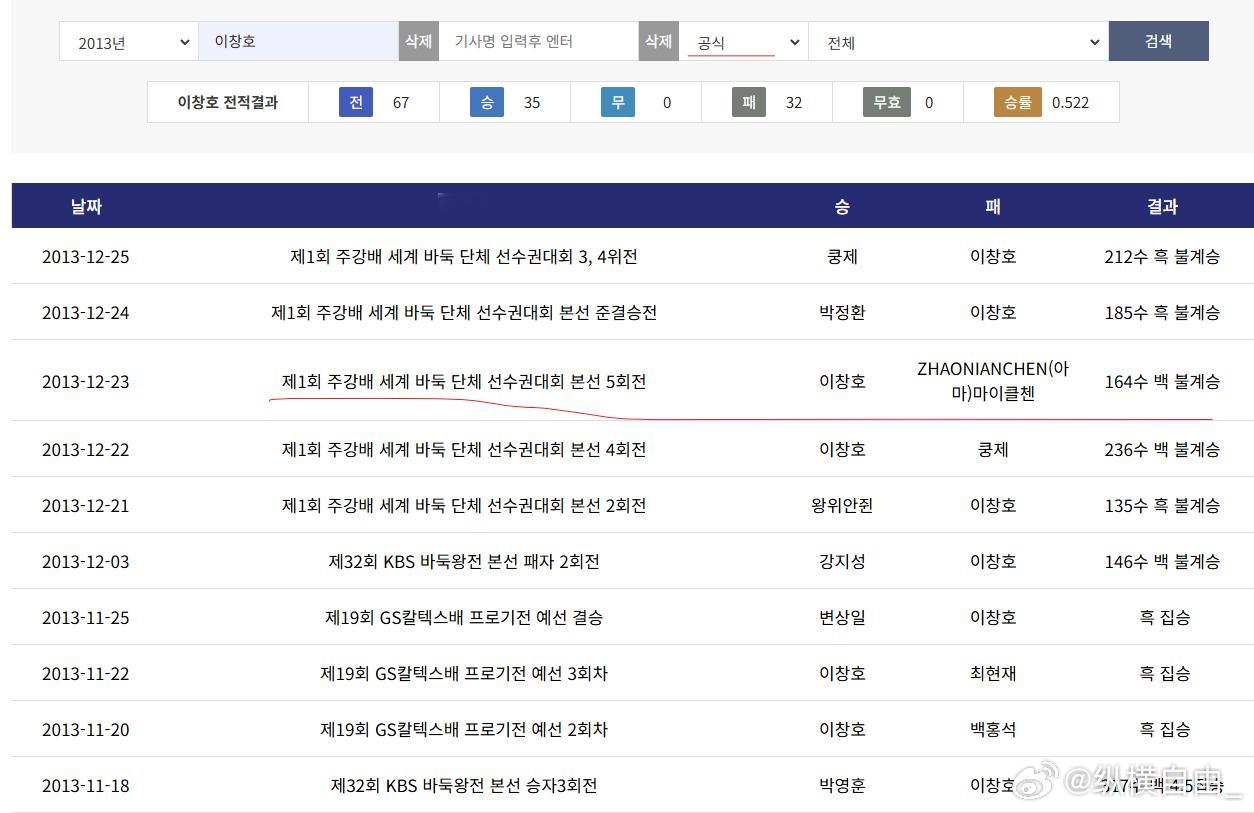Click winner name 박영훈

(x=842, y=786)
